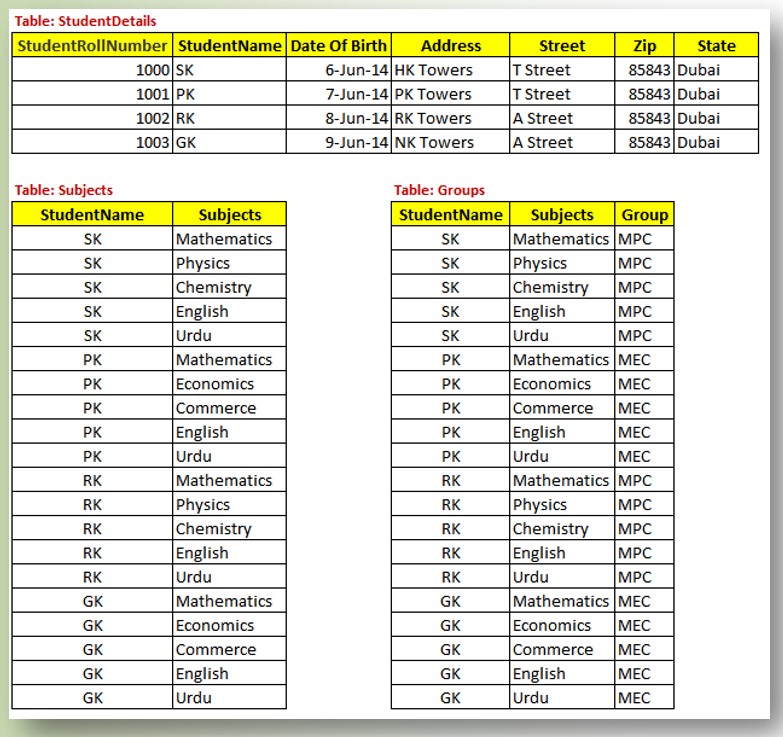Click the Address header in StudentDetails

pyautogui.click(x=450, y=45)
